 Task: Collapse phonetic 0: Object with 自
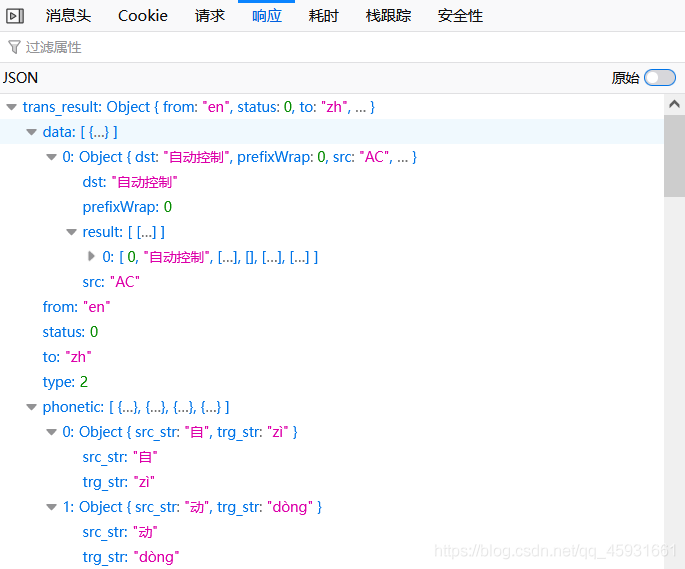click(x=52, y=432)
